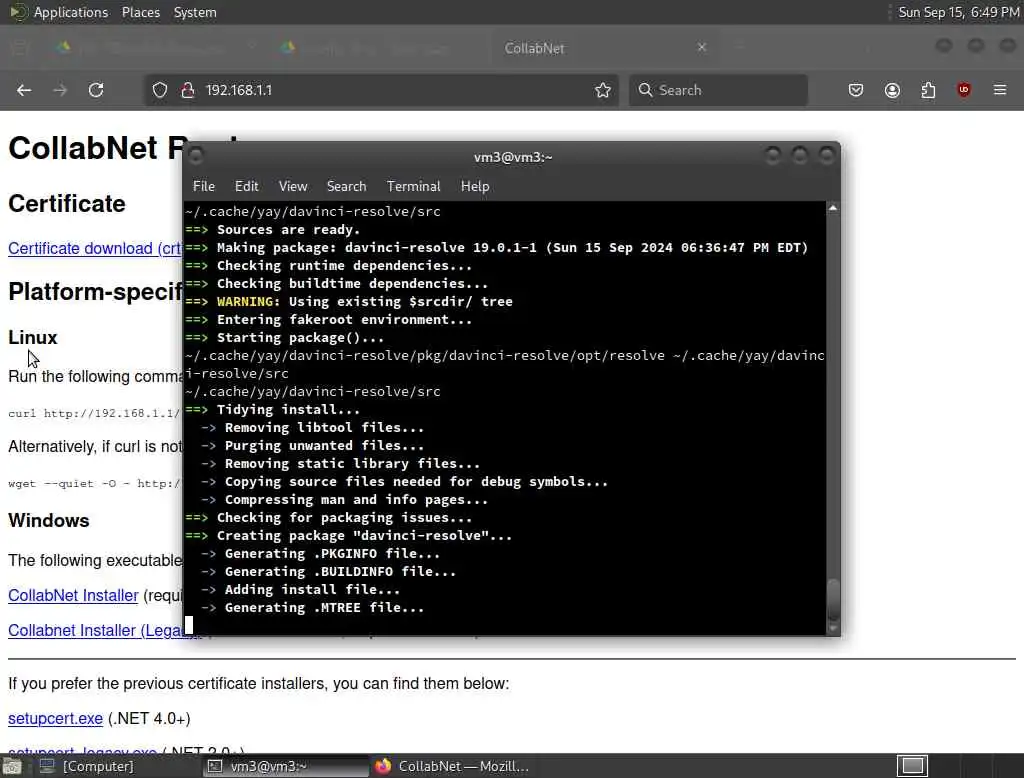Go back using the browser back arrow
Viewport: 1024px width, 778px height.
pos(24,90)
